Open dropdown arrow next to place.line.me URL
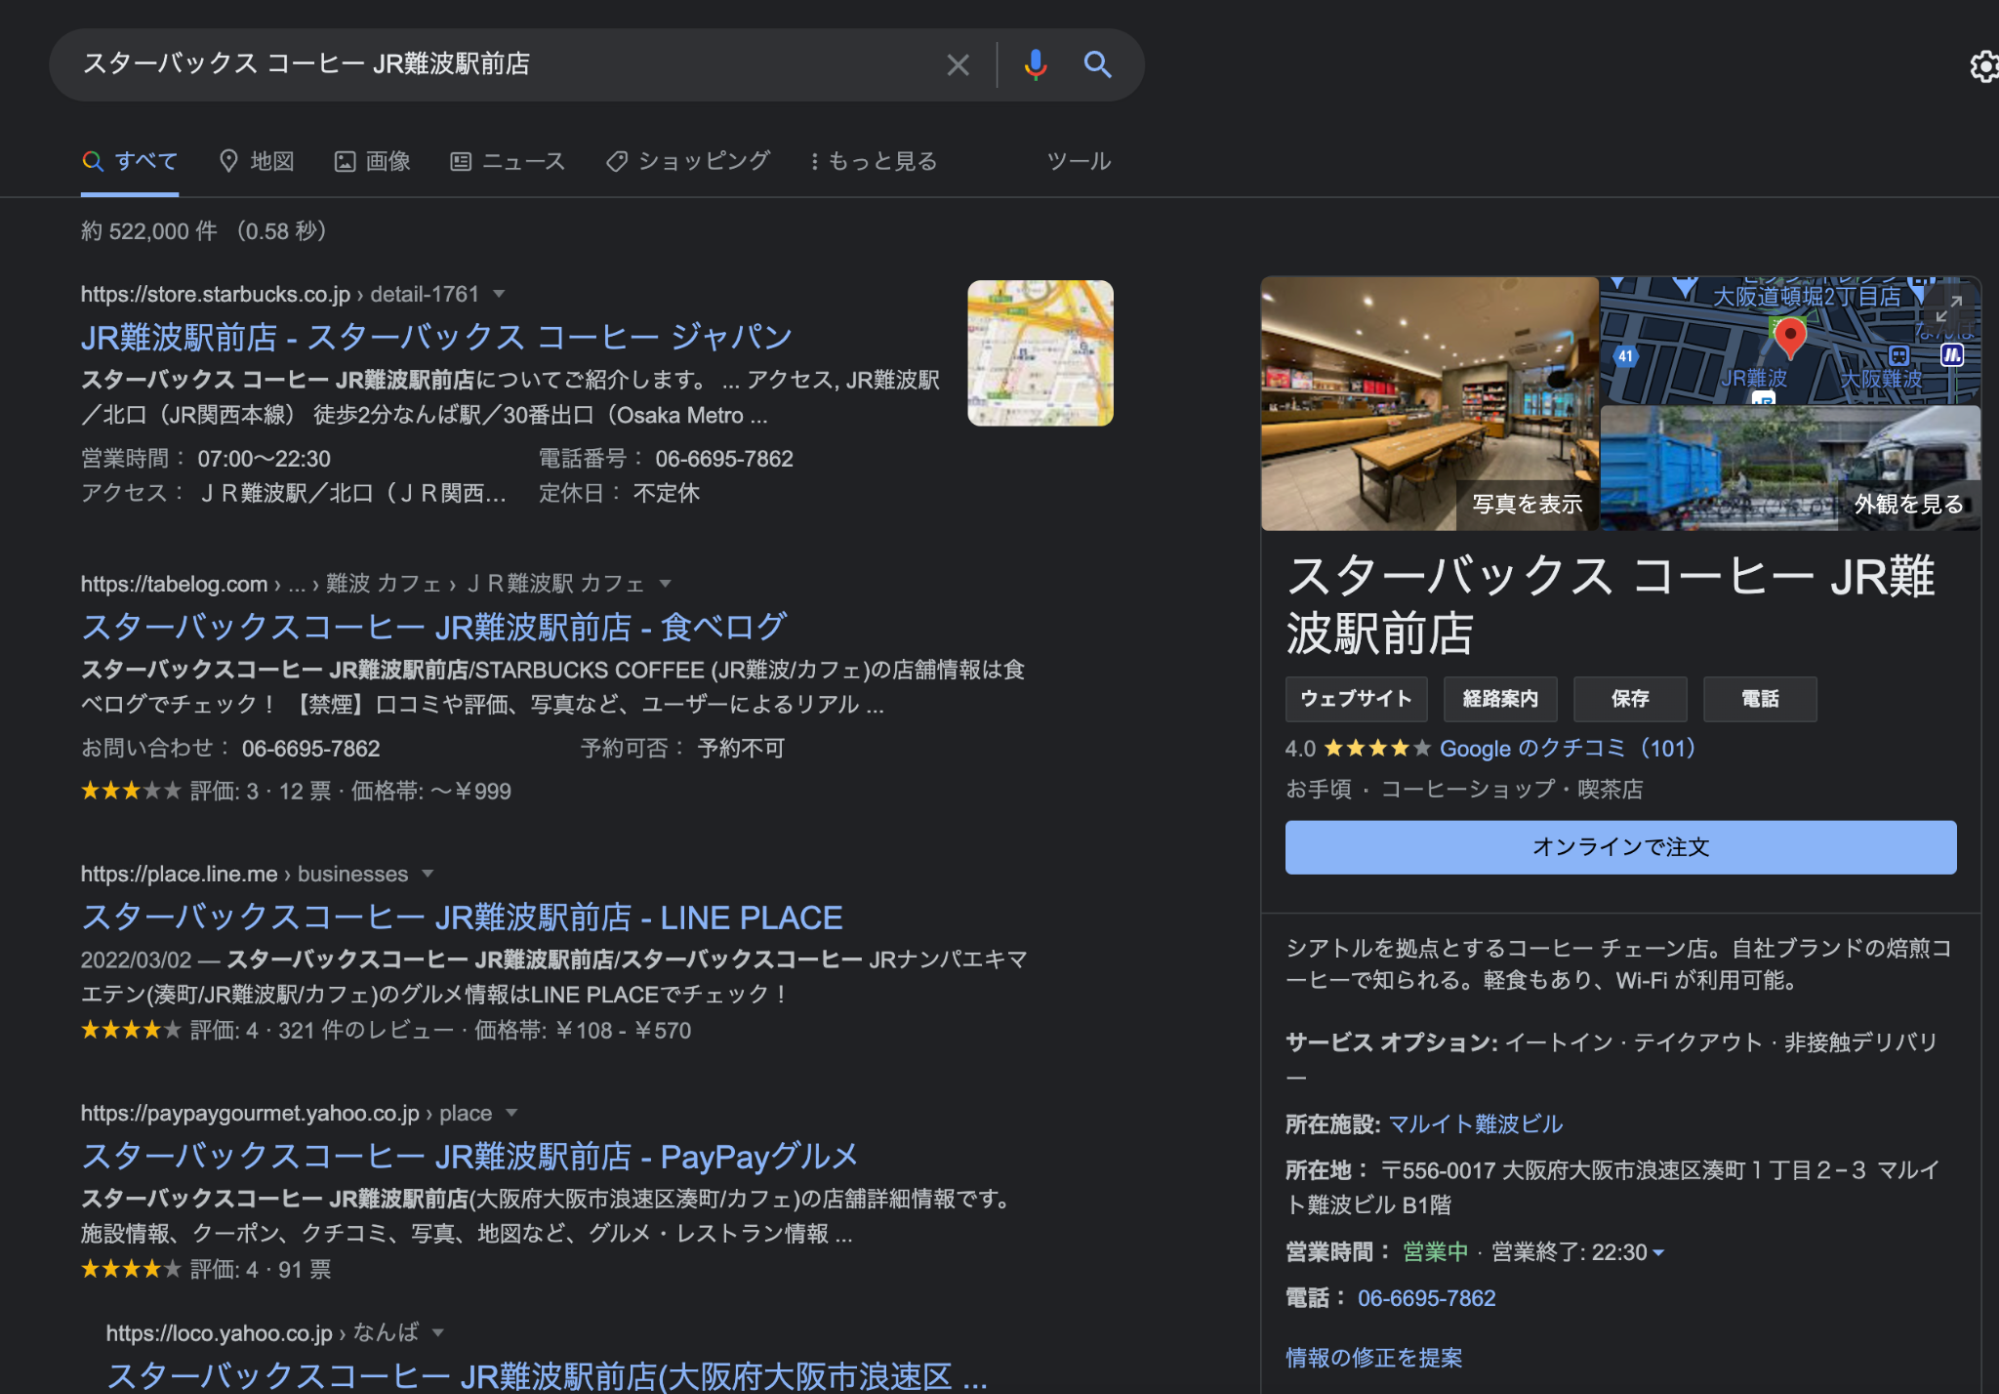The height and width of the screenshot is (1394, 1999). click(428, 874)
